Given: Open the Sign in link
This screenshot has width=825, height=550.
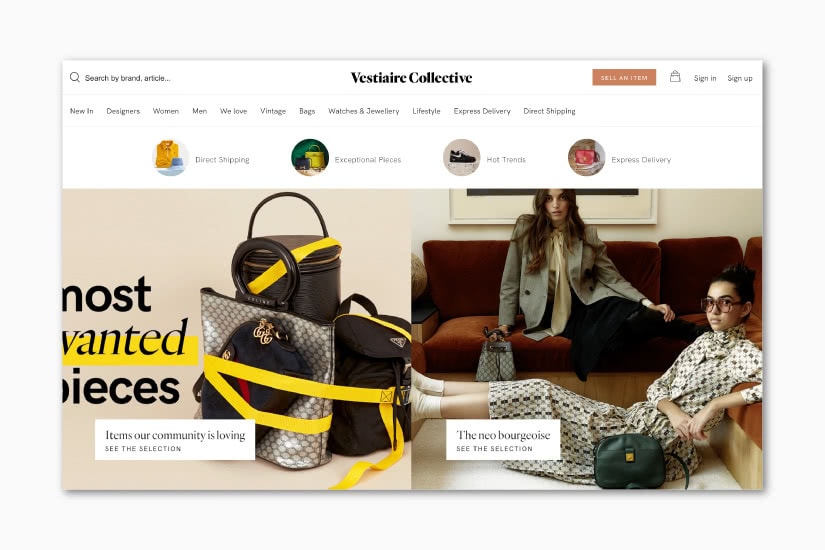Looking at the screenshot, I should tap(705, 78).
